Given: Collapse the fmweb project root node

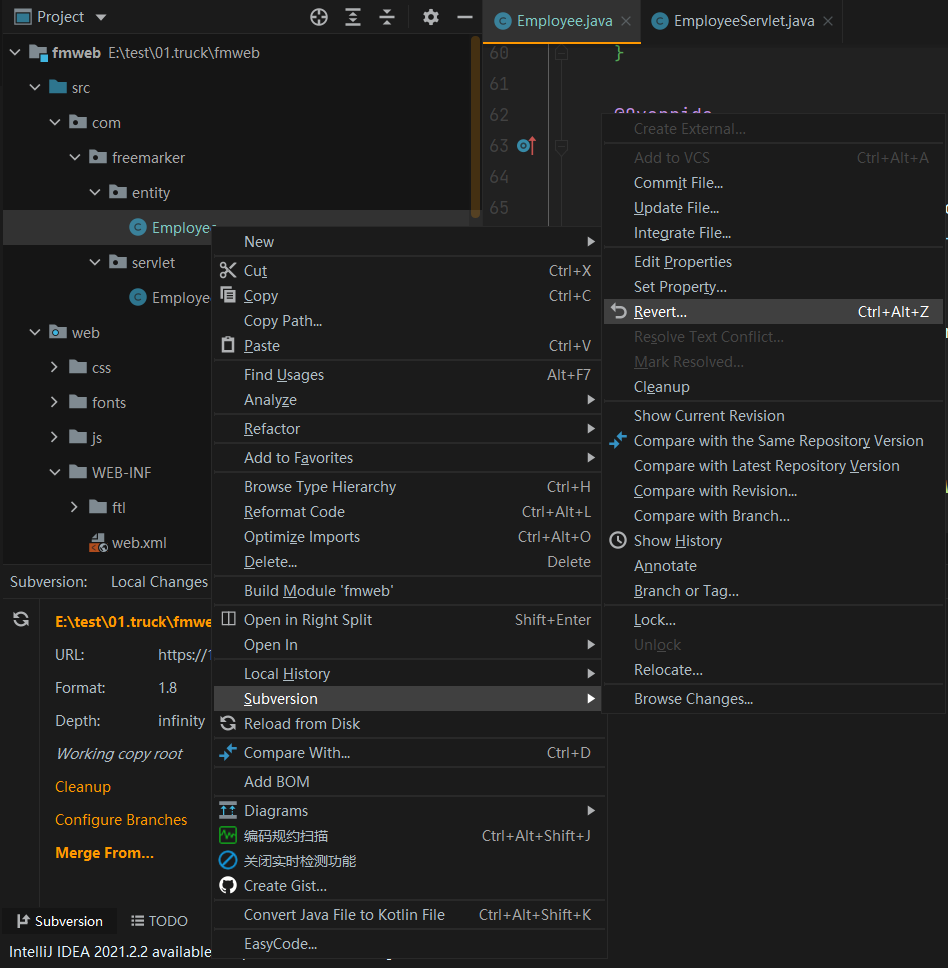Looking at the screenshot, I should (x=15, y=52).
